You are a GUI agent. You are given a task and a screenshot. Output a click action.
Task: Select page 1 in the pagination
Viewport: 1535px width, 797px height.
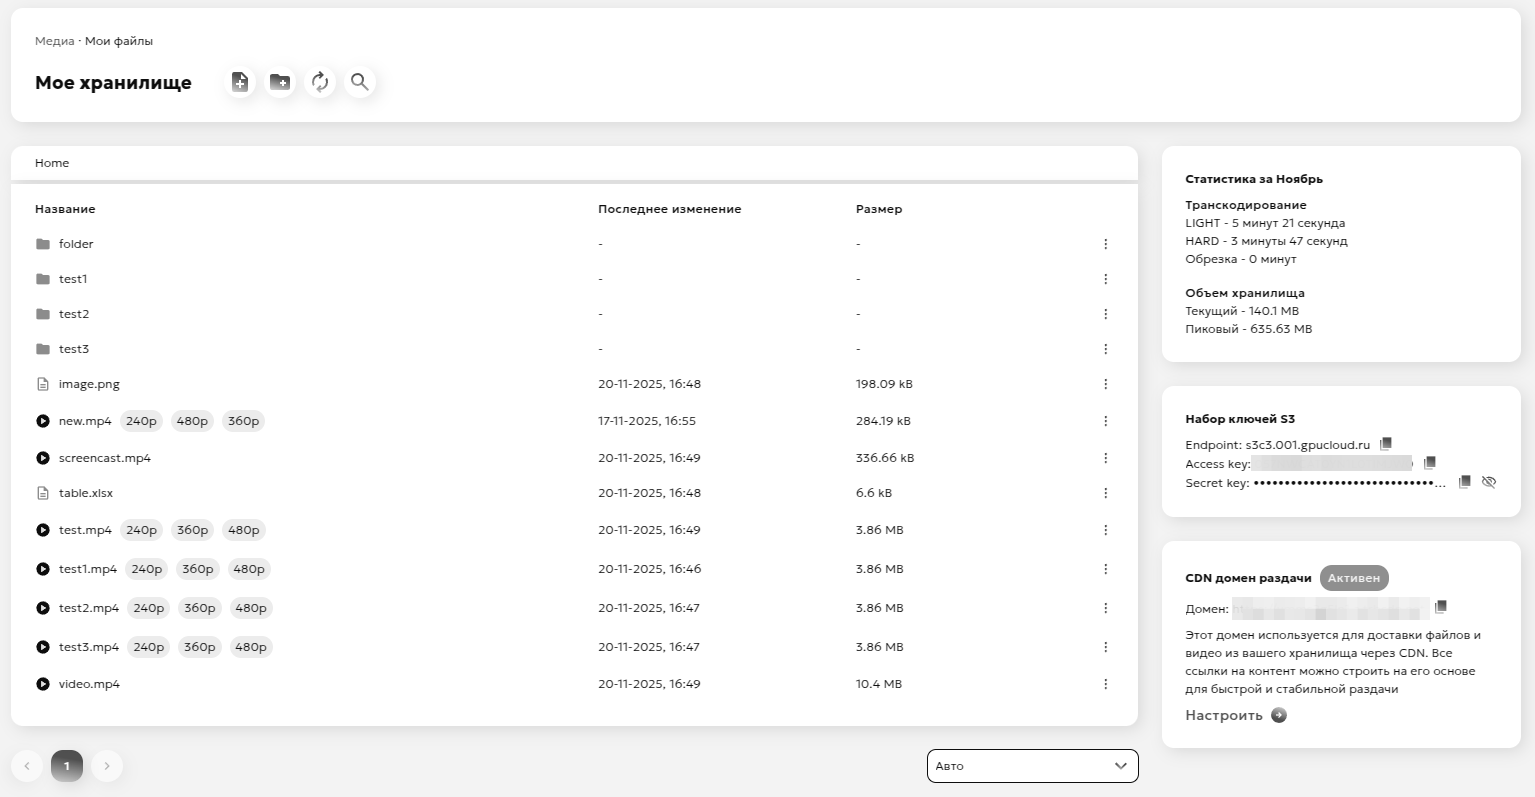67,766
